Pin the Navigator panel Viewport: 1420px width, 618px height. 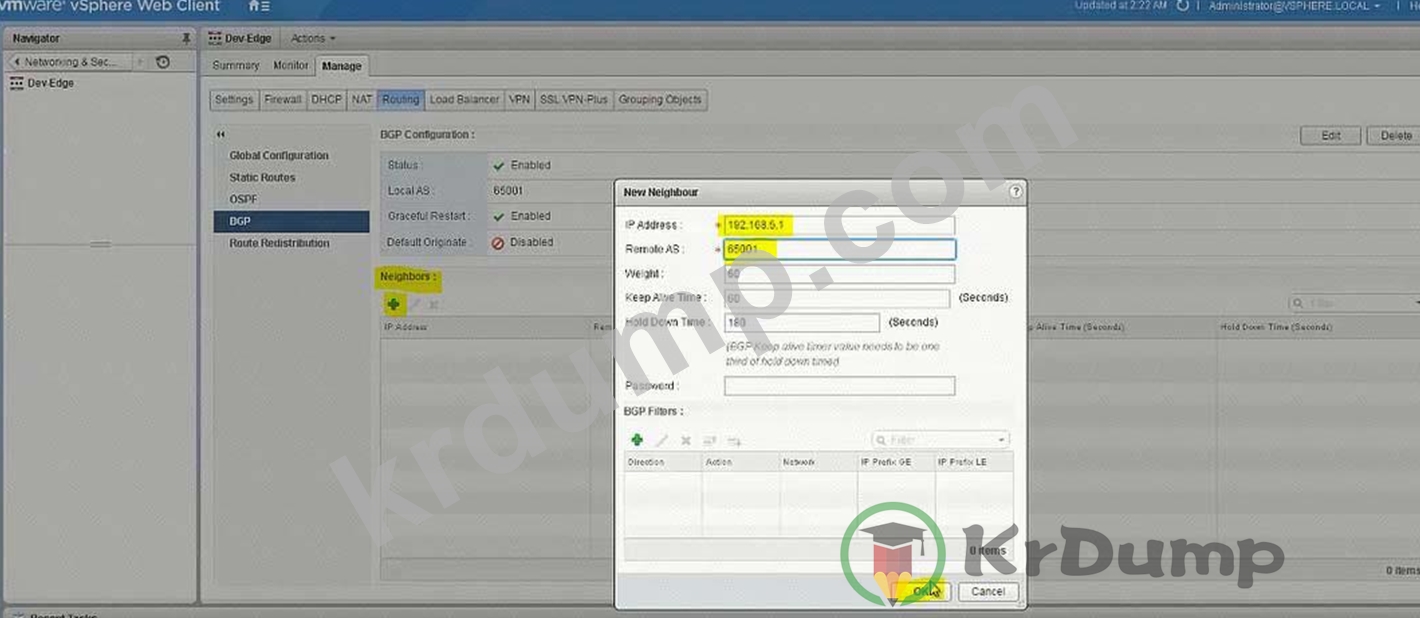click(x=186, y=38)
